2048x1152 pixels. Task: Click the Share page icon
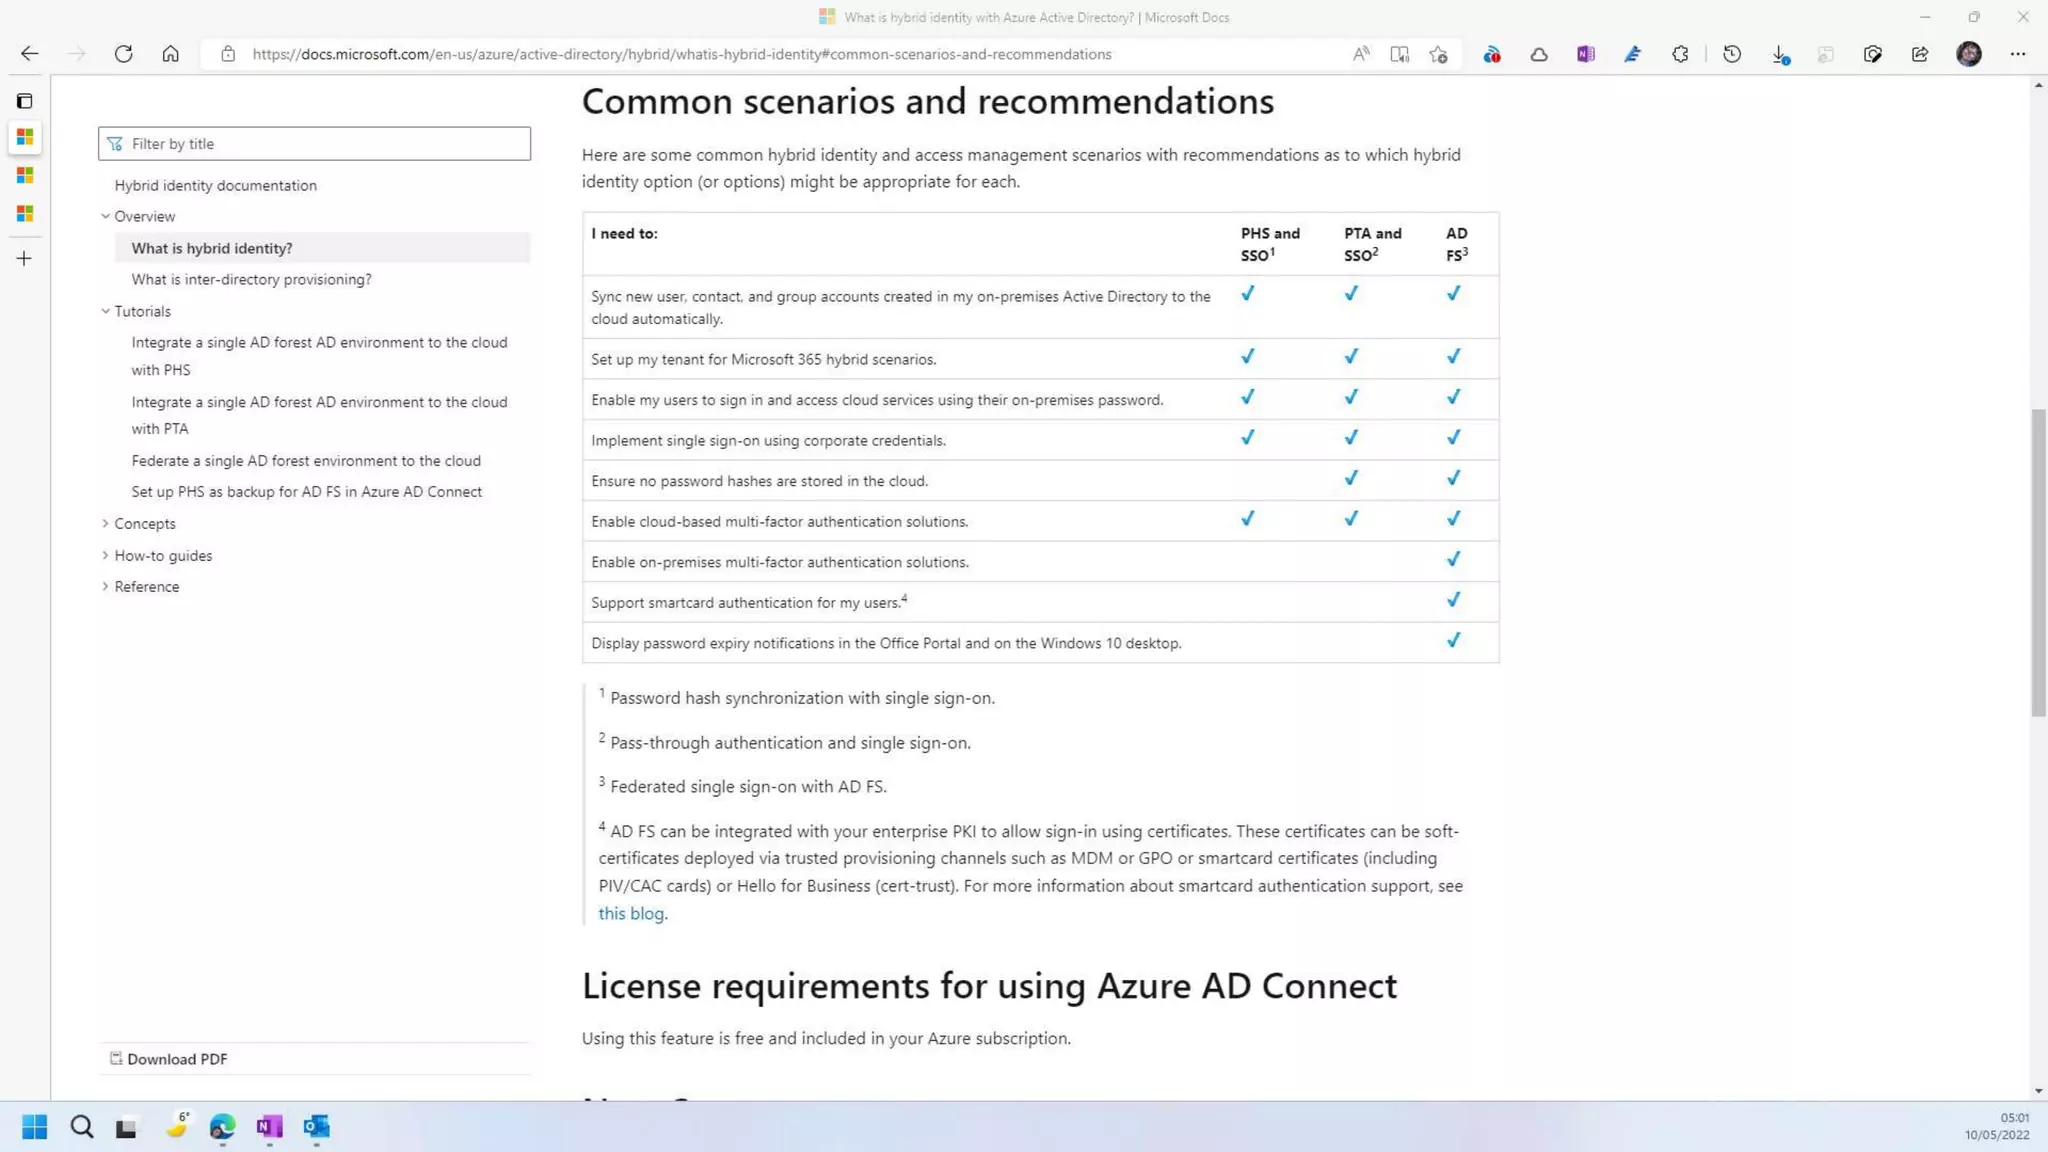click(1919, 54)
